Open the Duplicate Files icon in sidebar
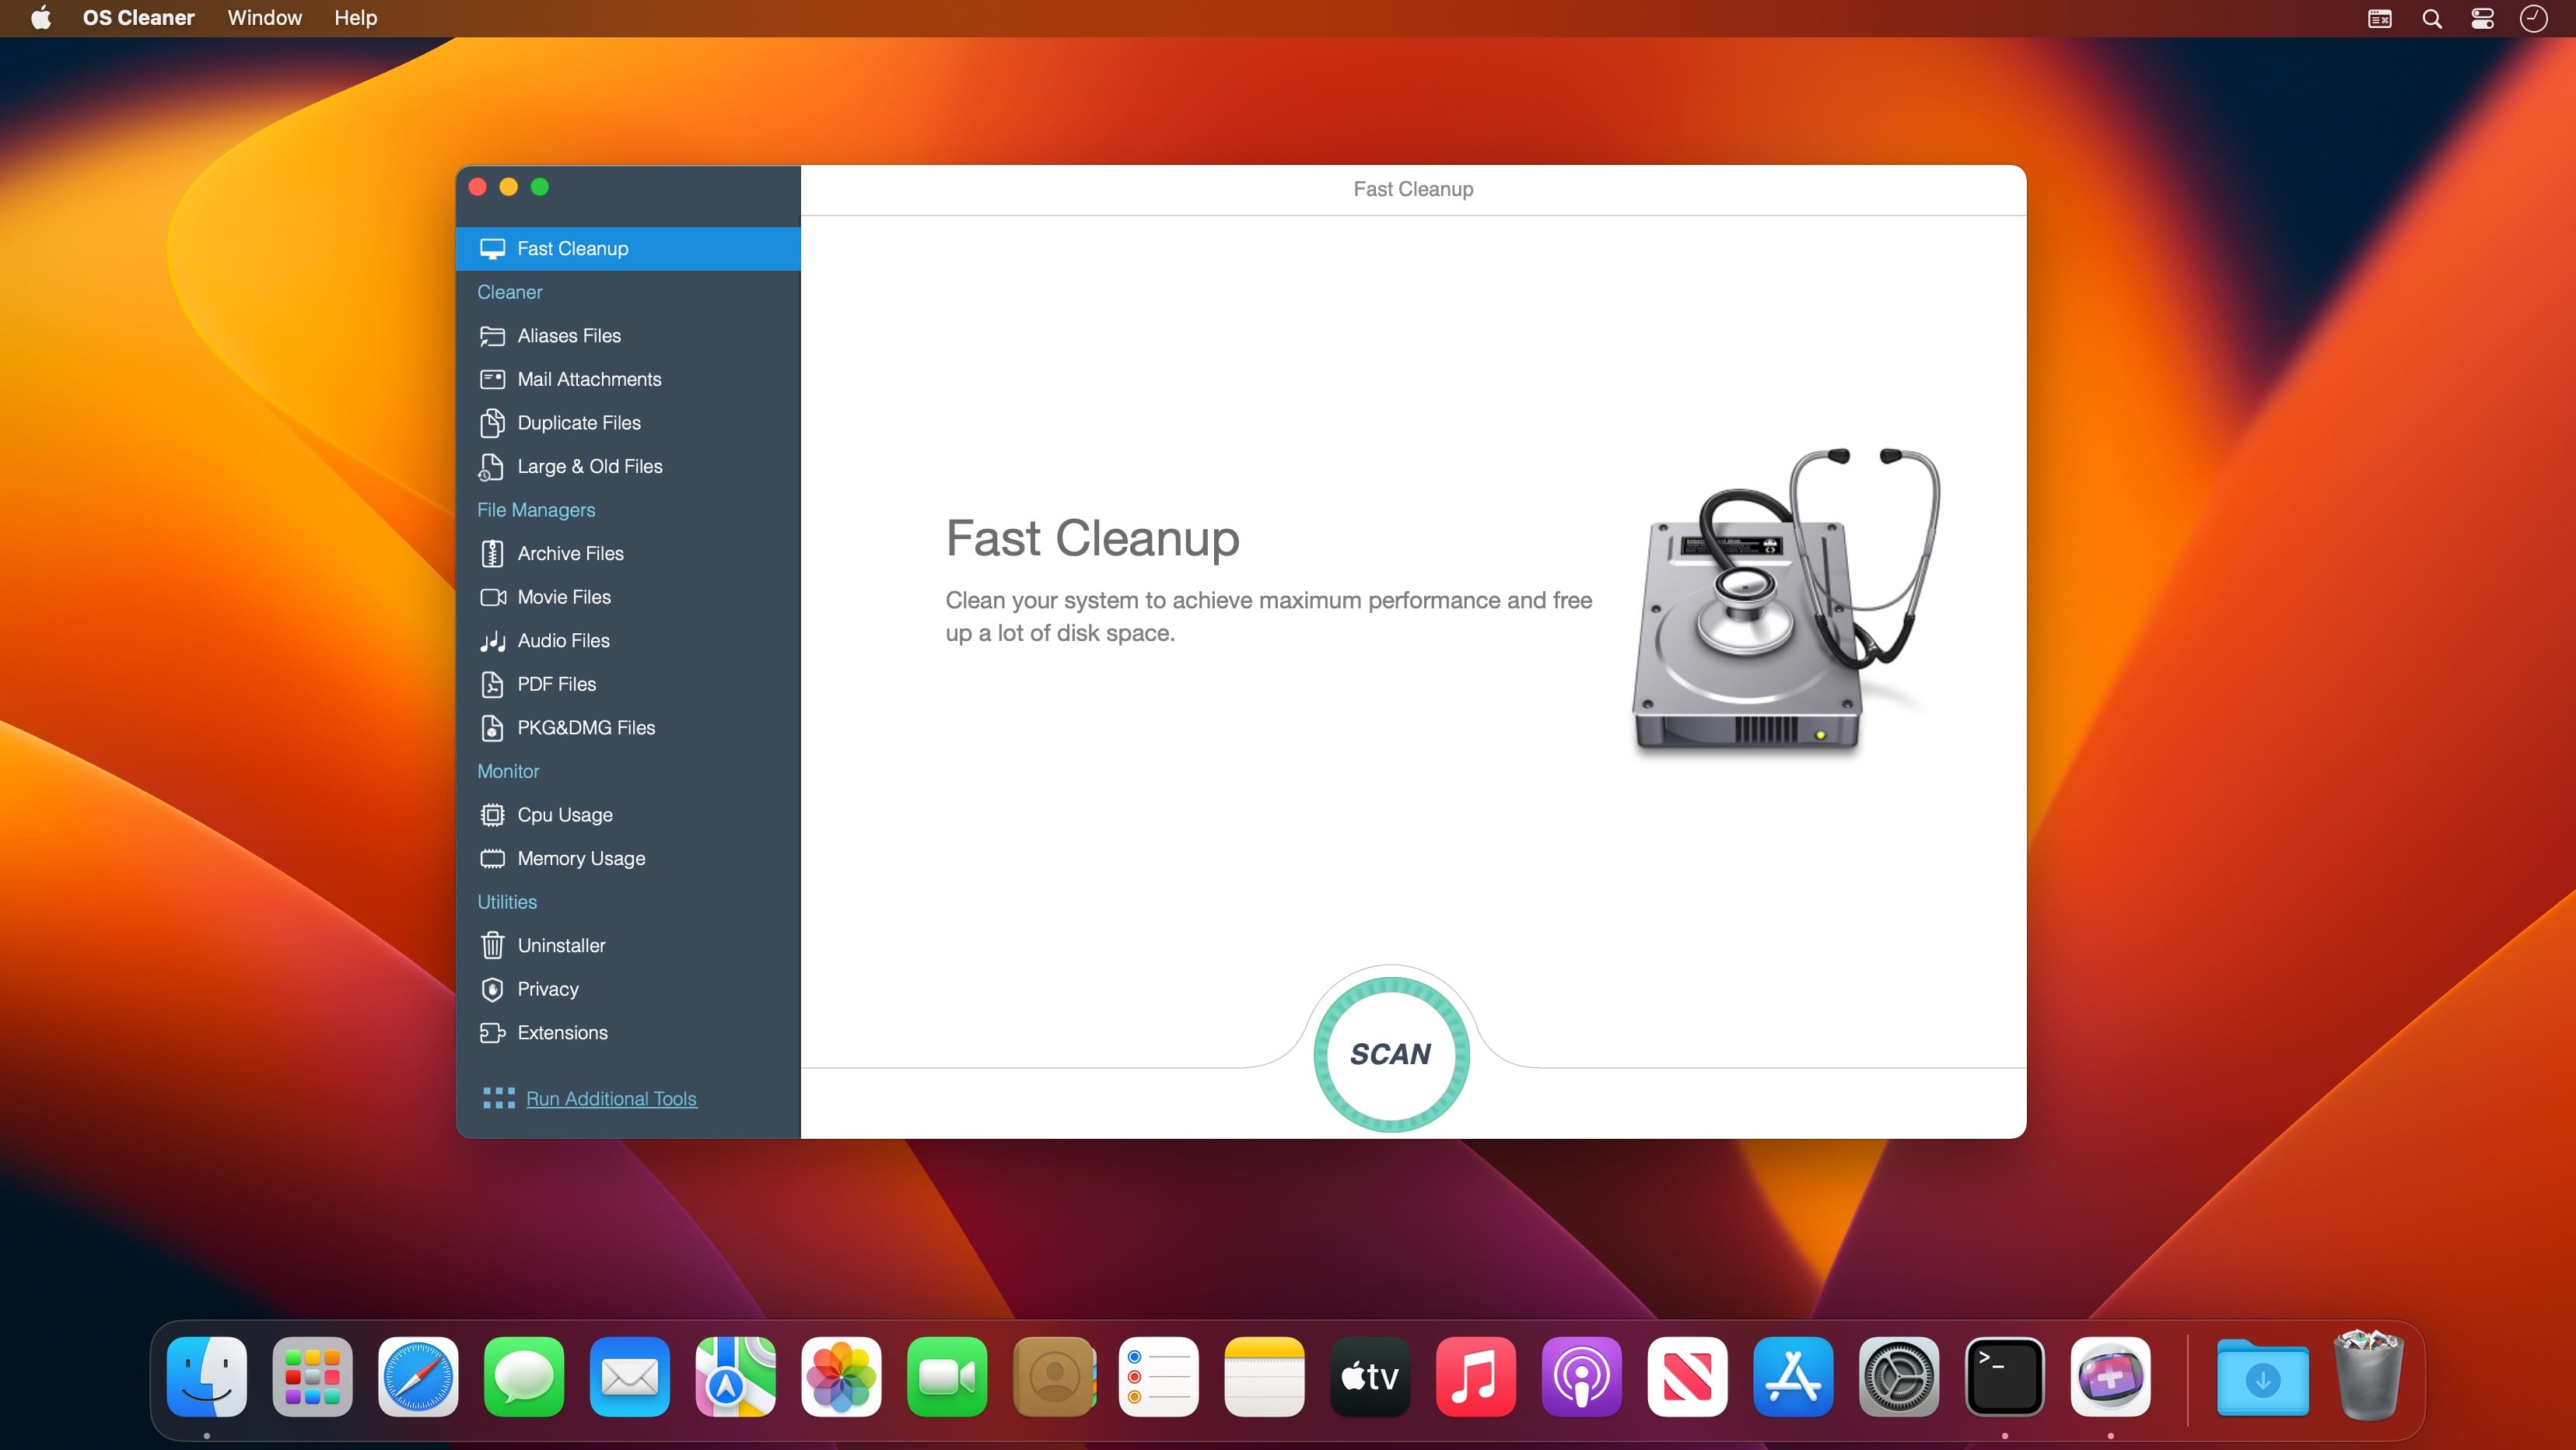Image resolution: width=2576 pixels, height=1450 pixels. [492, 423]
